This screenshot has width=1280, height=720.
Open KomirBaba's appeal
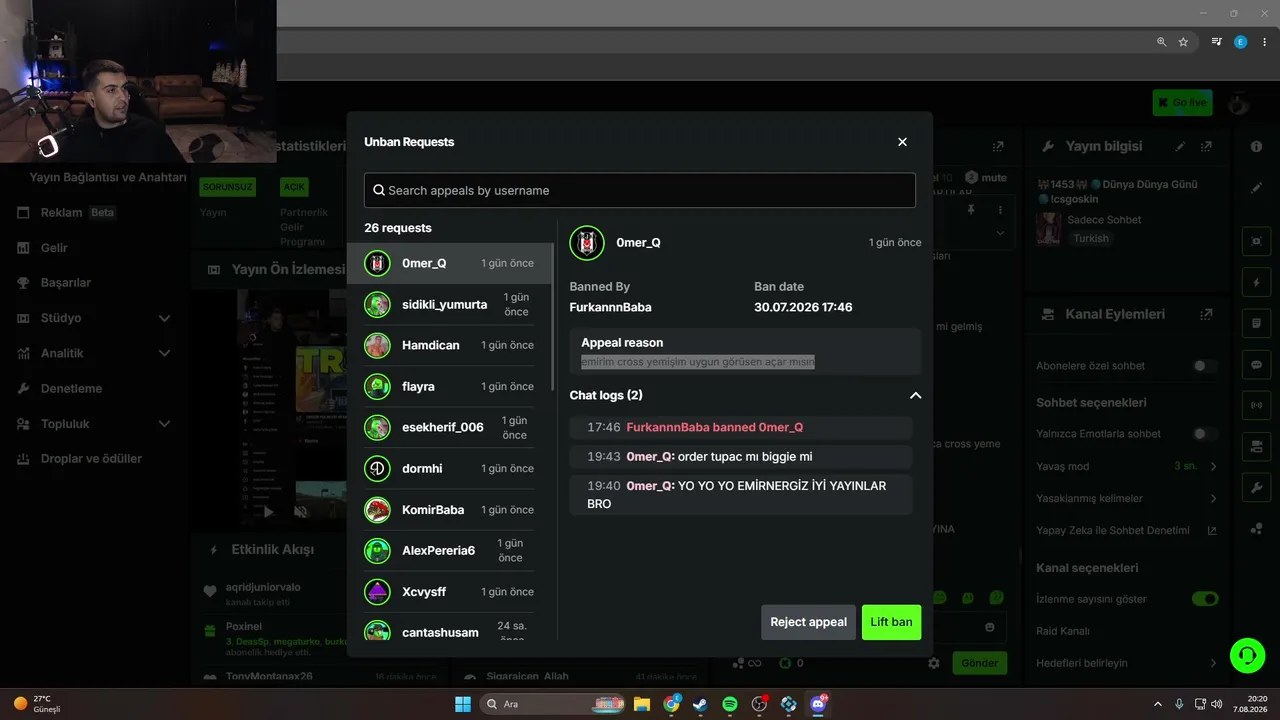click(449, 509)
